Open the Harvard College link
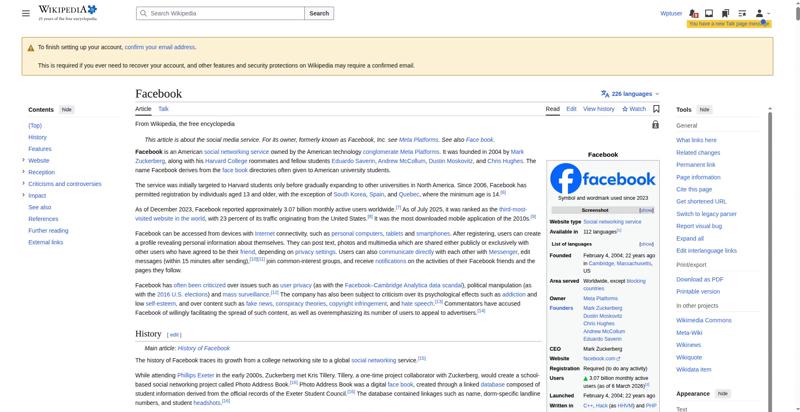The width and height of the screenshot is (800, 412). [226, 161]
